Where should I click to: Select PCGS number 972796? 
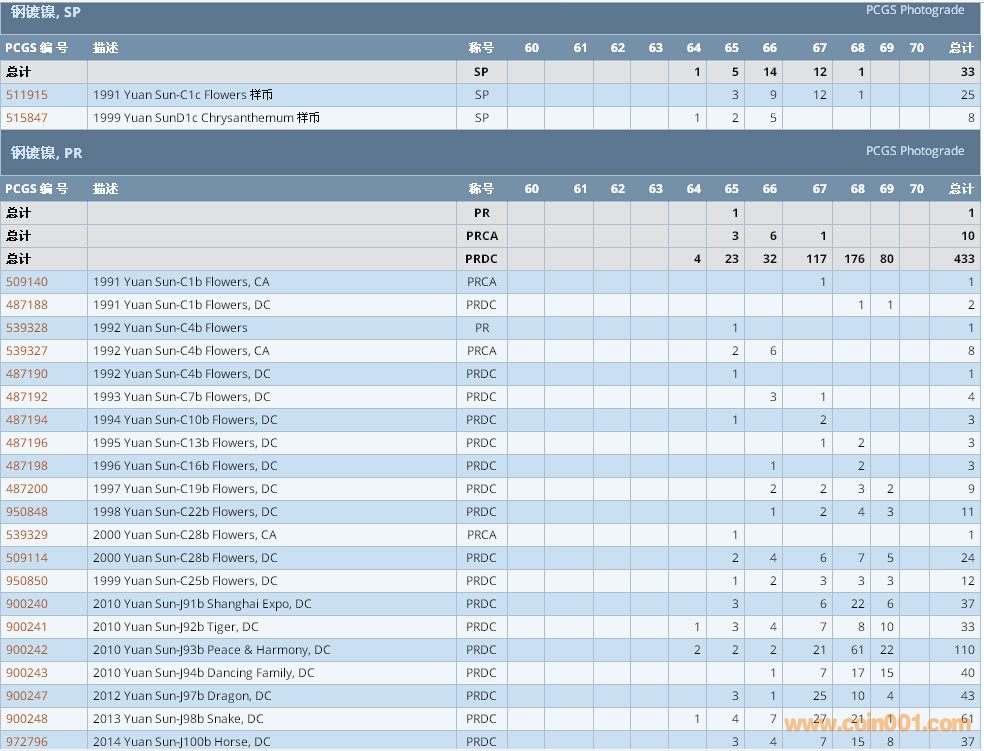(27, 742)
